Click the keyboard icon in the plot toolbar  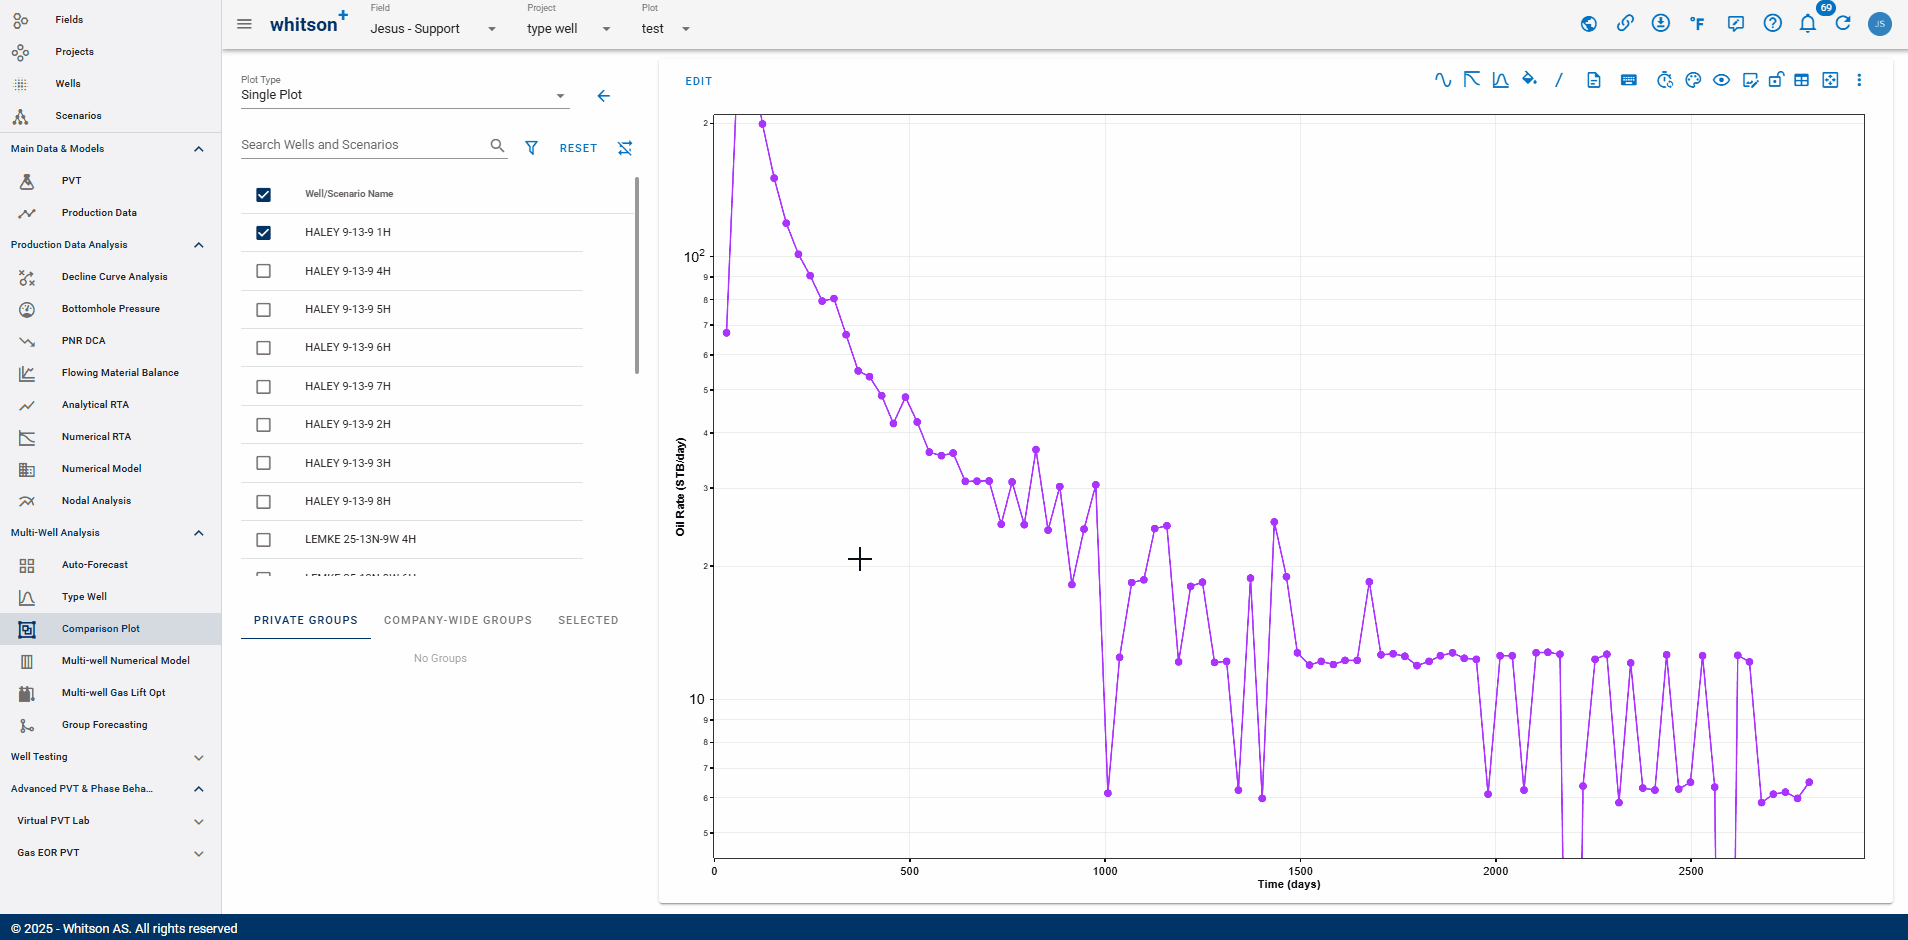pos(1629,79)
